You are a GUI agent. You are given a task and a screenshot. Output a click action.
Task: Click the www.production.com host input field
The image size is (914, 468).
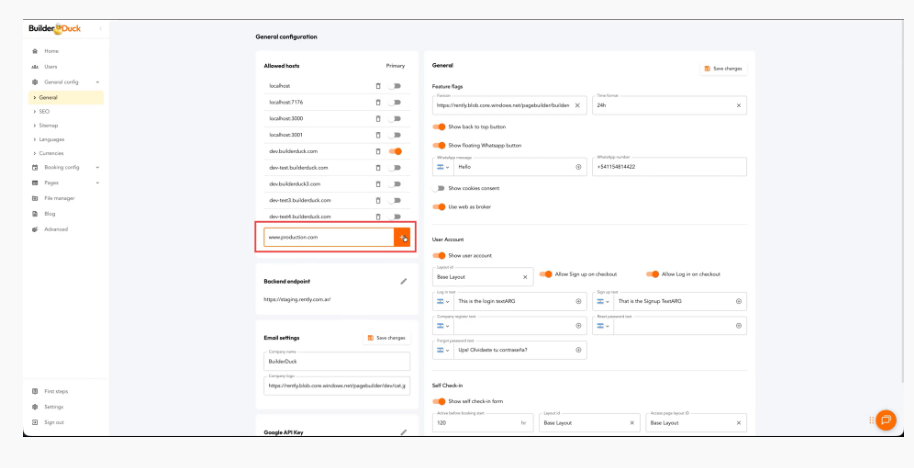(x=328, y=237)
